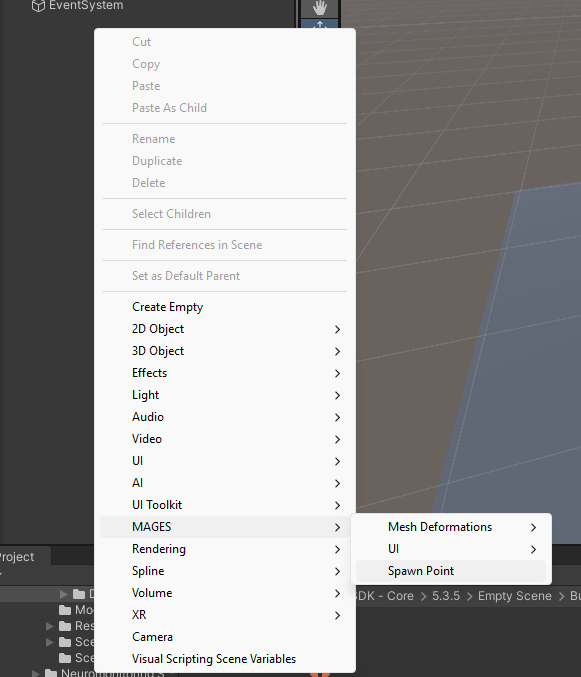The height and width of the screenshot is (677, 581).
Task: Select the Hand view tool
Action: tap(320, 7)
